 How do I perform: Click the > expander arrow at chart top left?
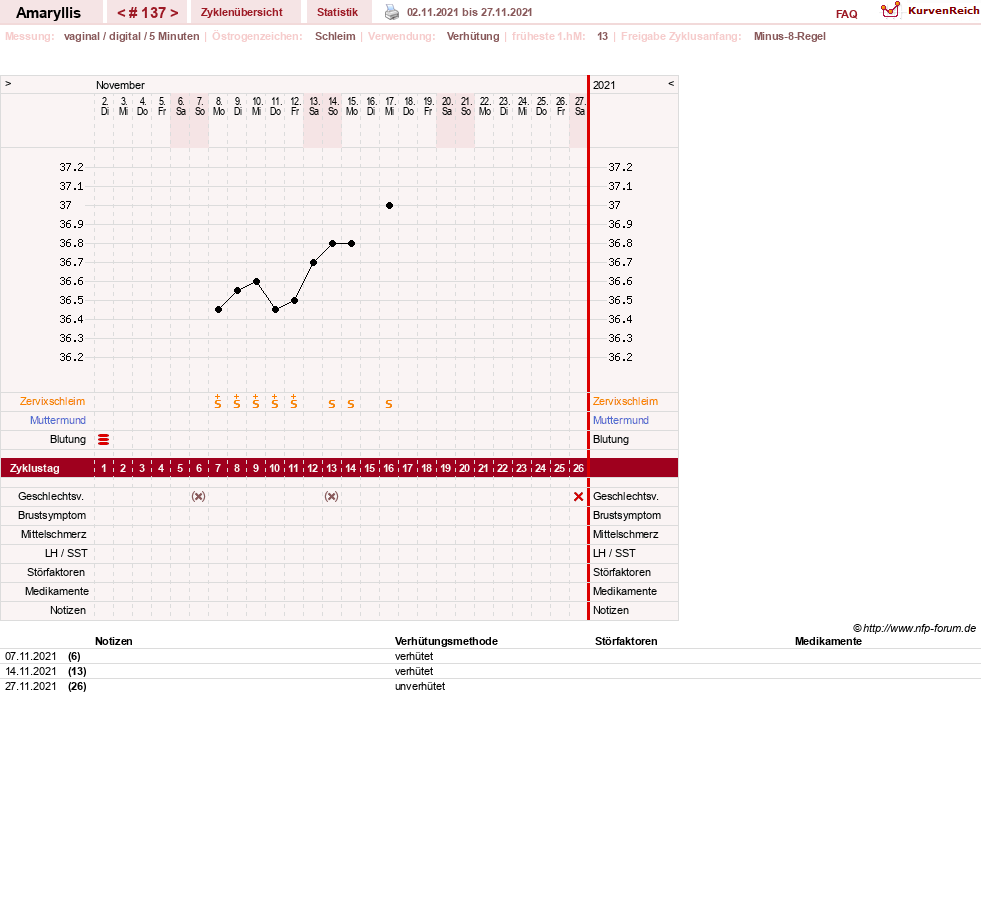pos(8,83)
